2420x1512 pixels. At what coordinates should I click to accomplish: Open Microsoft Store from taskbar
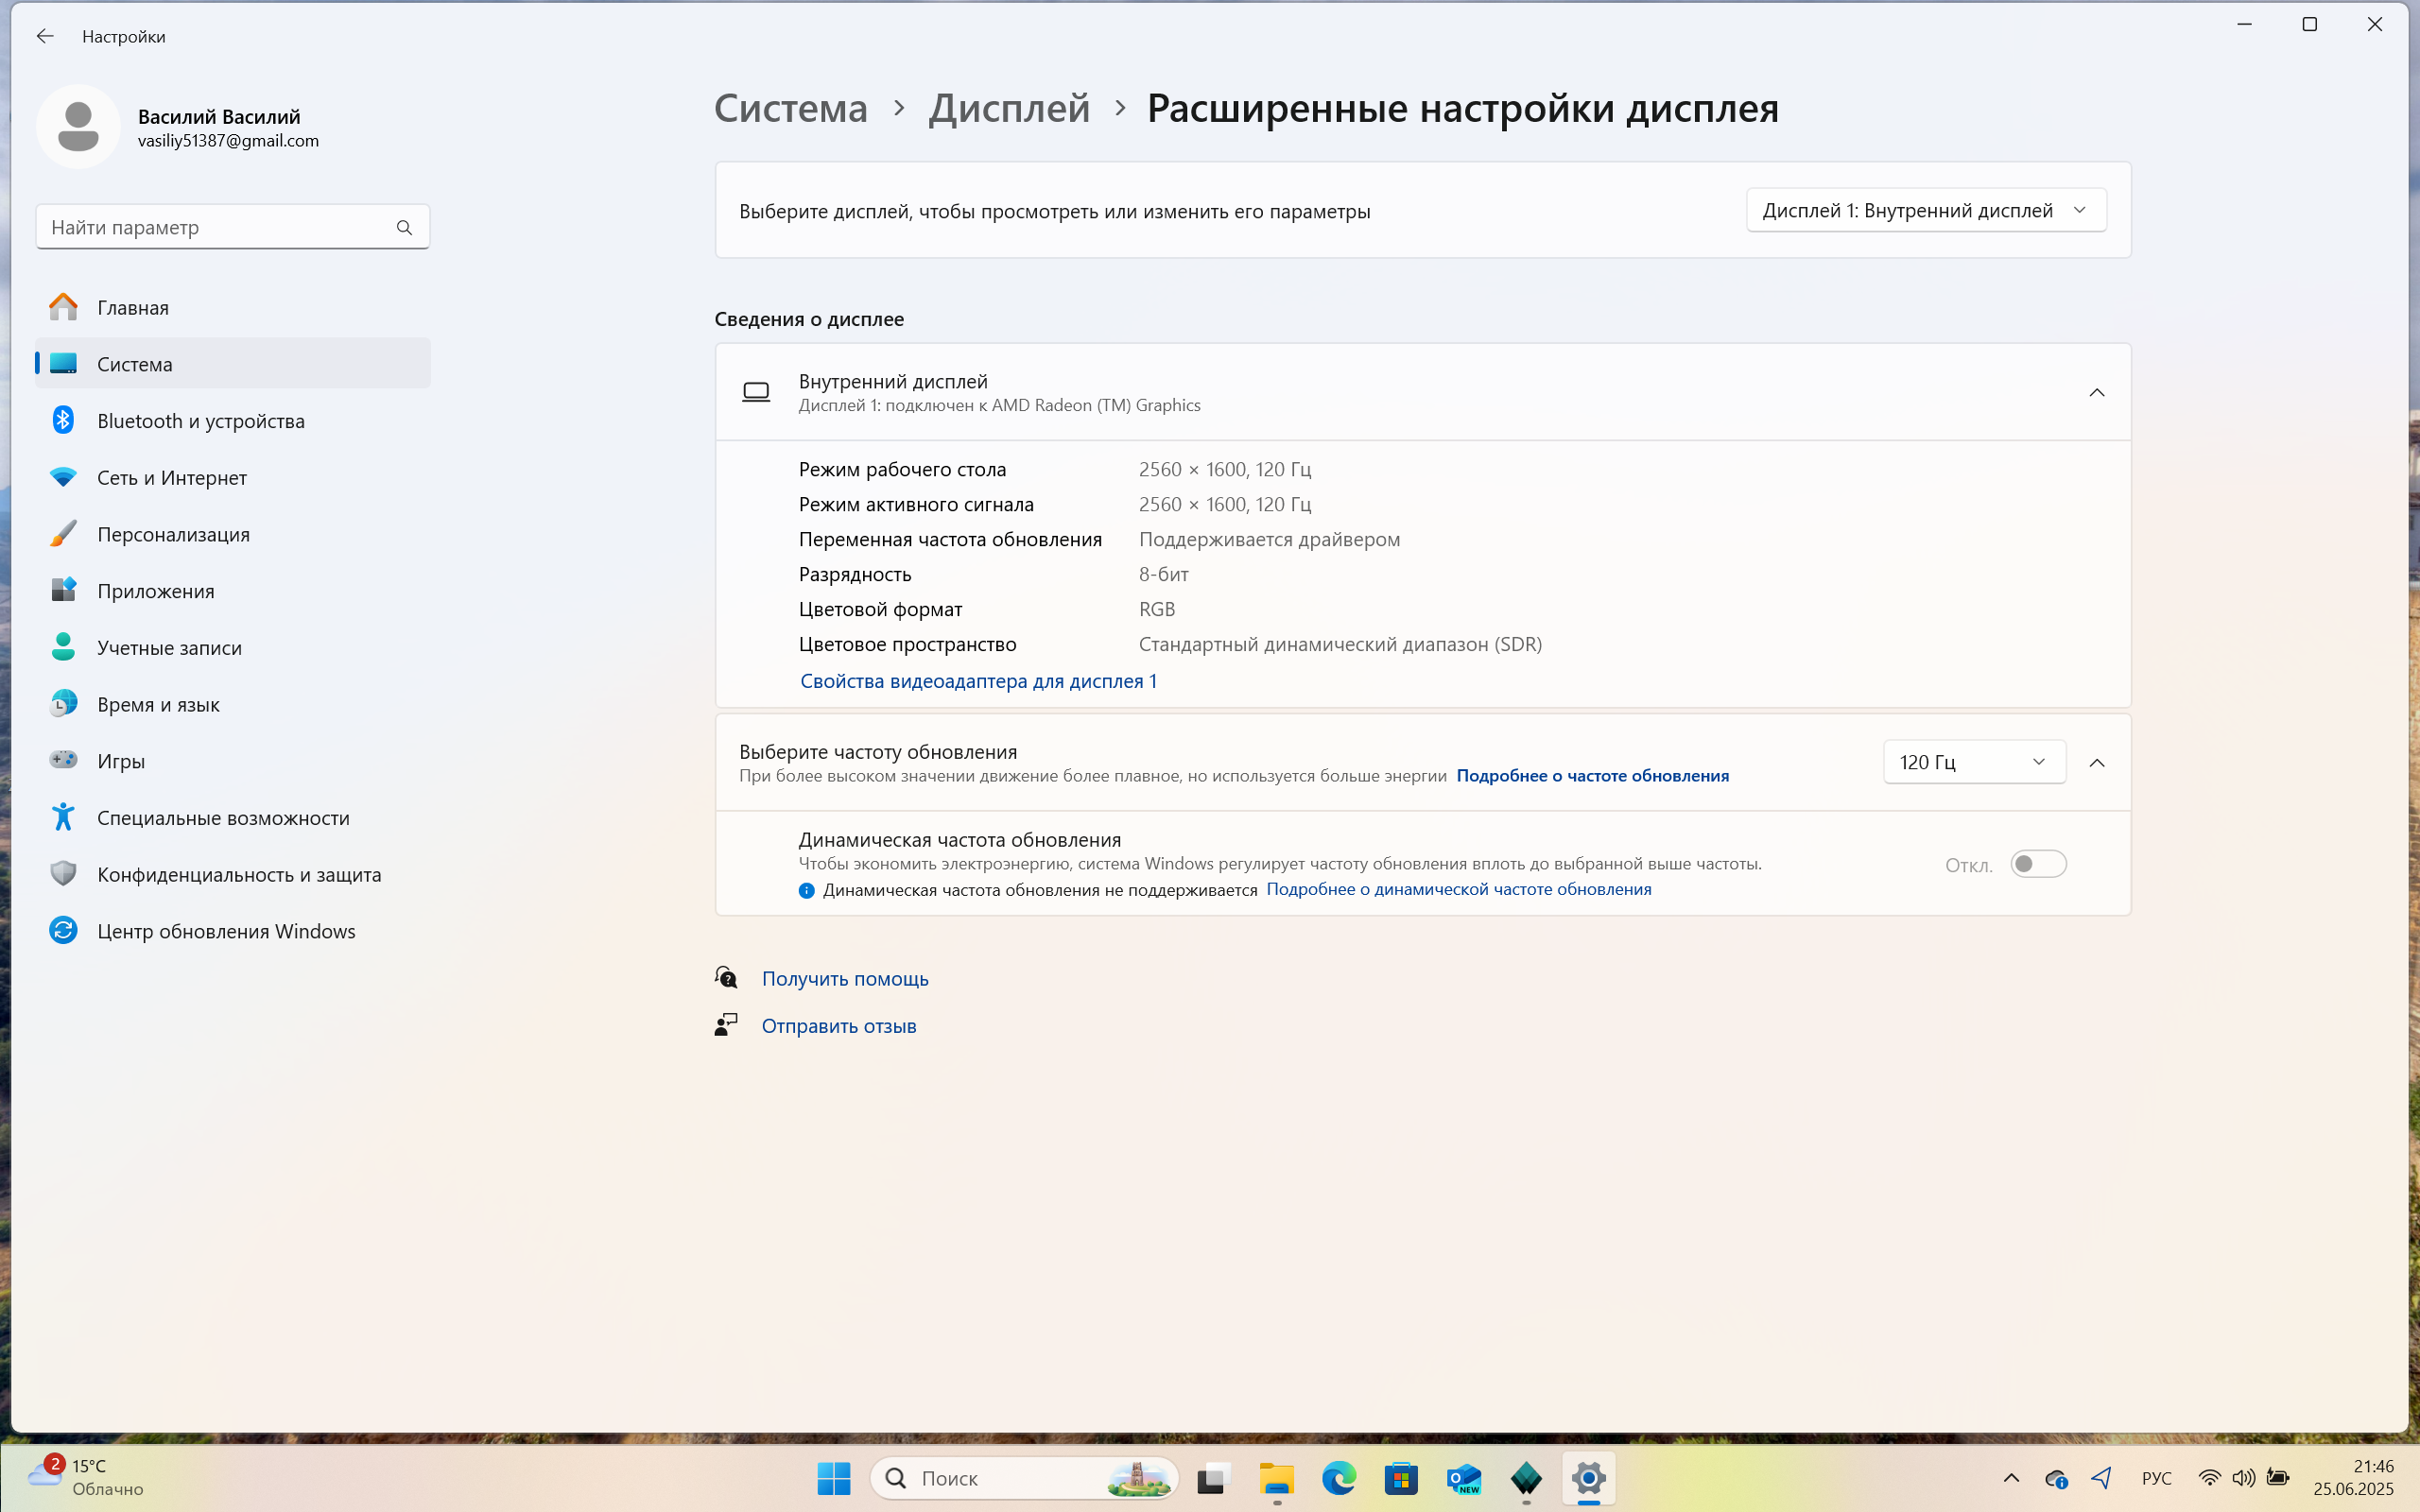pyautogui.click(x=1401, y=1477)
